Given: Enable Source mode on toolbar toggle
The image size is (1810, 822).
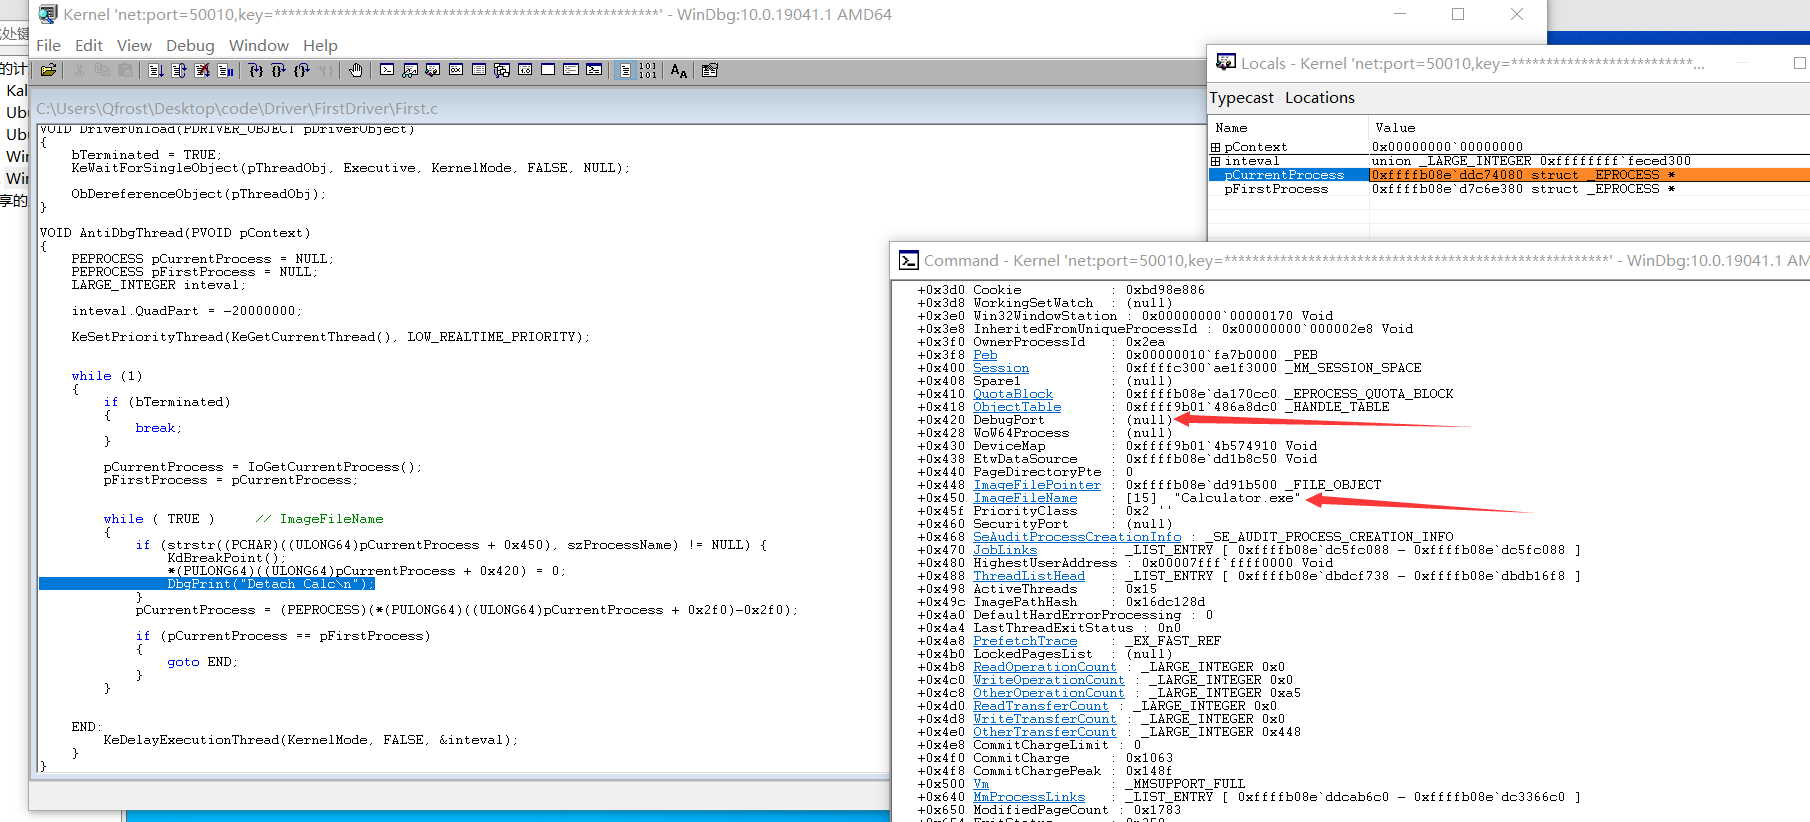Looking at the screenshot, I should click(625, 70).
